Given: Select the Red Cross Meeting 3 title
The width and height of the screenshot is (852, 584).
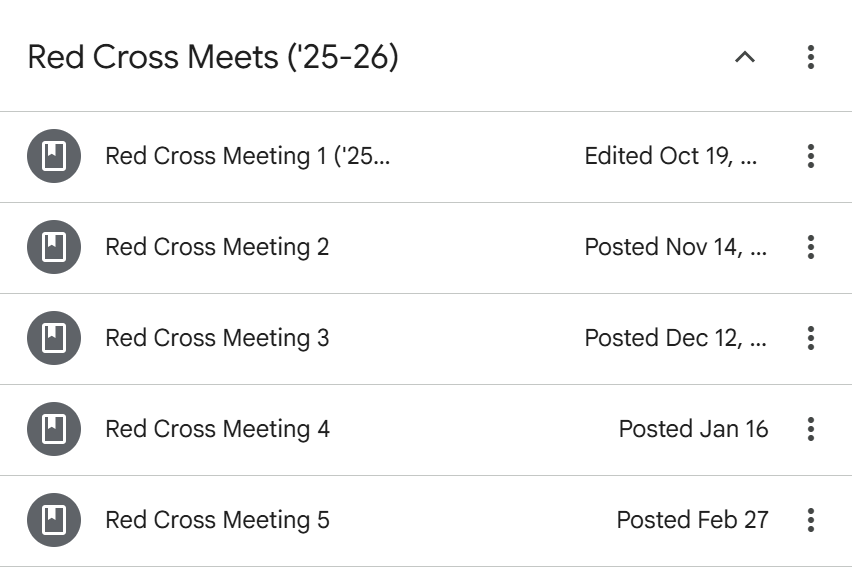Looking at the screenshot, I should 217,338.
